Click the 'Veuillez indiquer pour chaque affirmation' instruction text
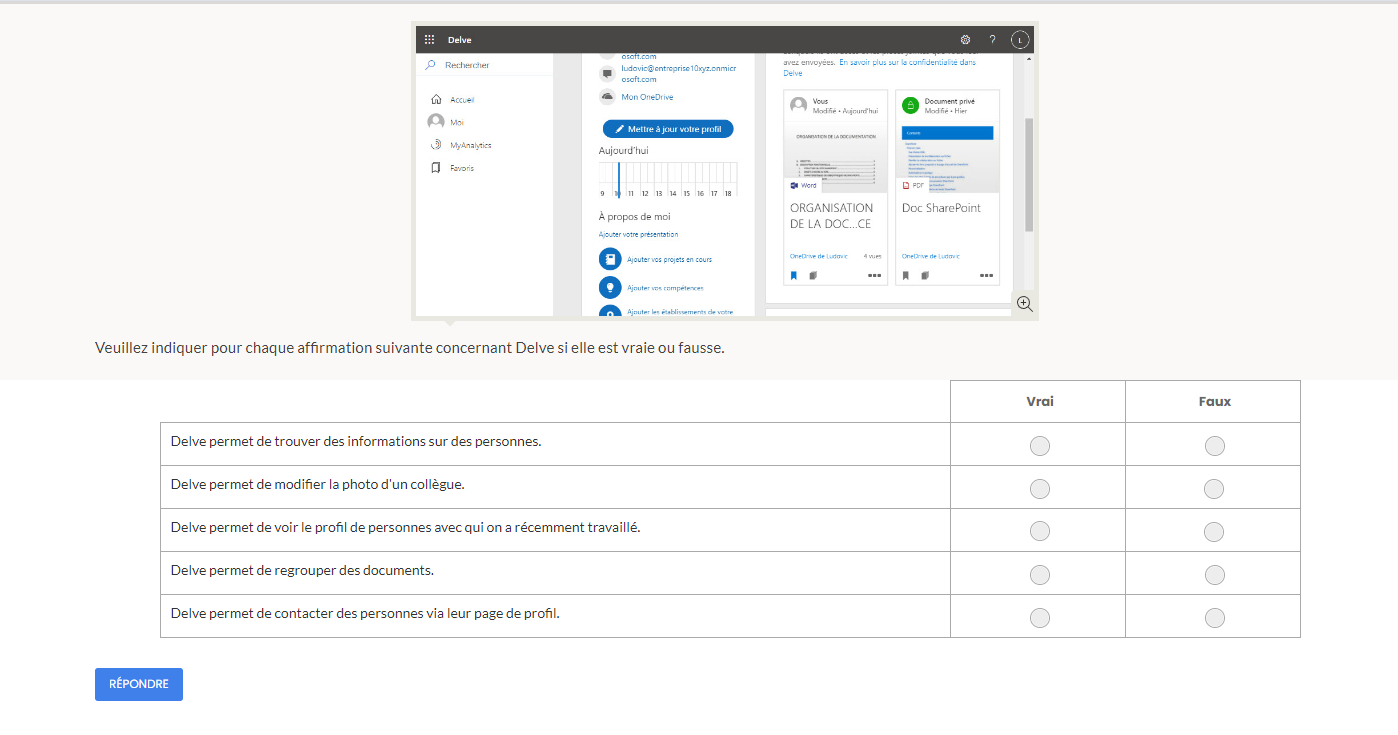The height and width of the screenshot is (735, 1398). 410,348
